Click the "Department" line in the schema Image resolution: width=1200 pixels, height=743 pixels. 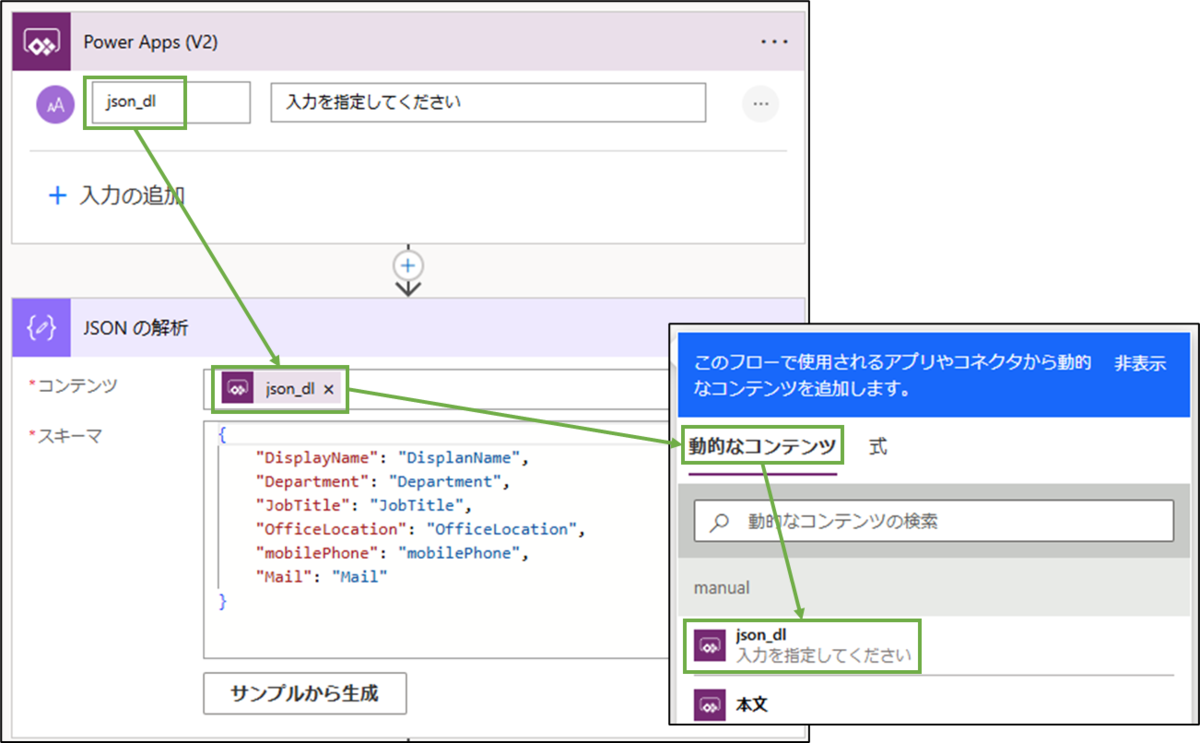click(383, 482)
